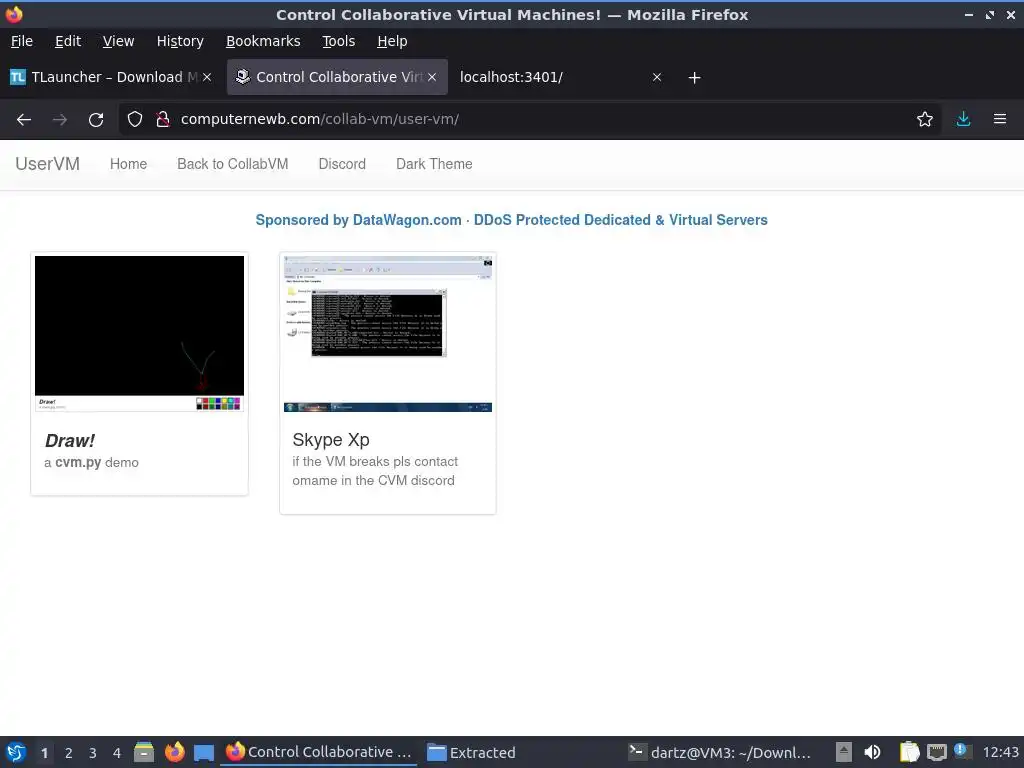Viewport: 1024px width, 768px height.
Task: Open the dartz@VM3 terminal taskbar window
Action: point(720,752)
